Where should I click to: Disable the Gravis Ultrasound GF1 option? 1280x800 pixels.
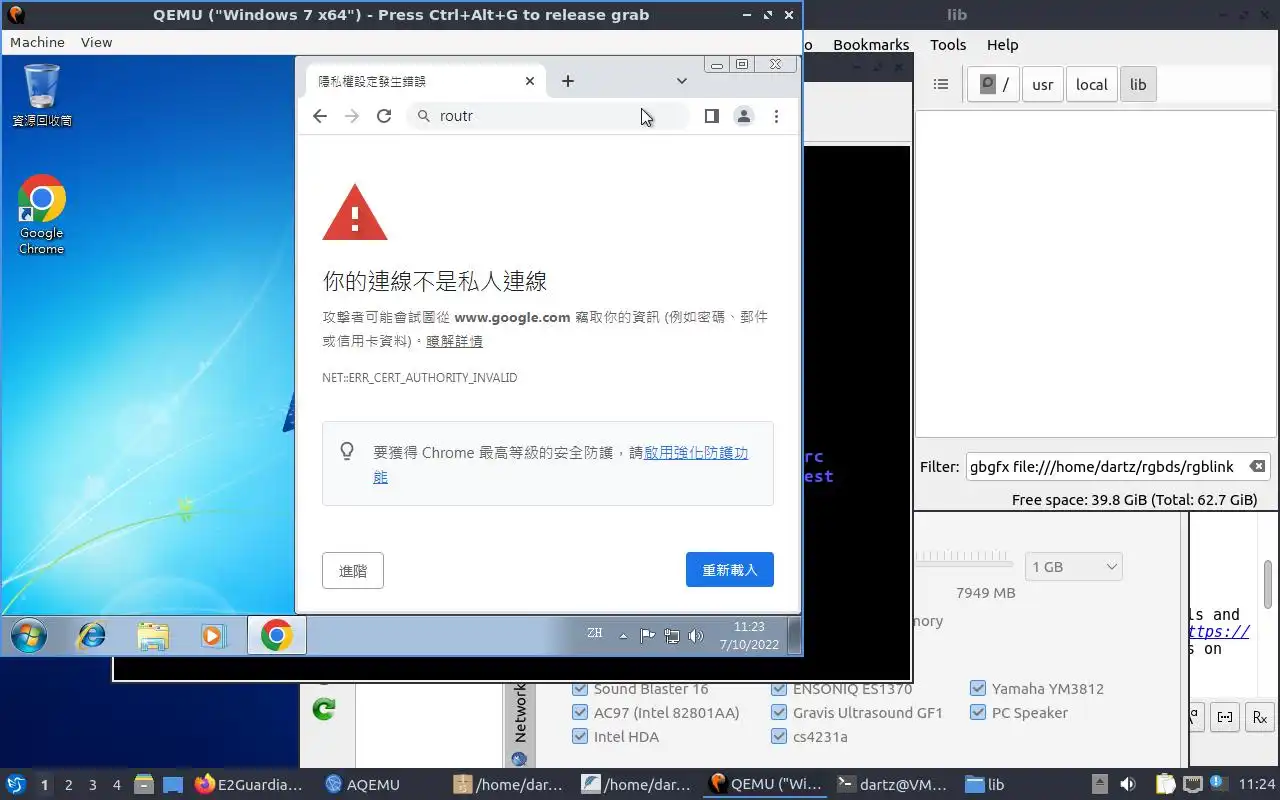779,713
